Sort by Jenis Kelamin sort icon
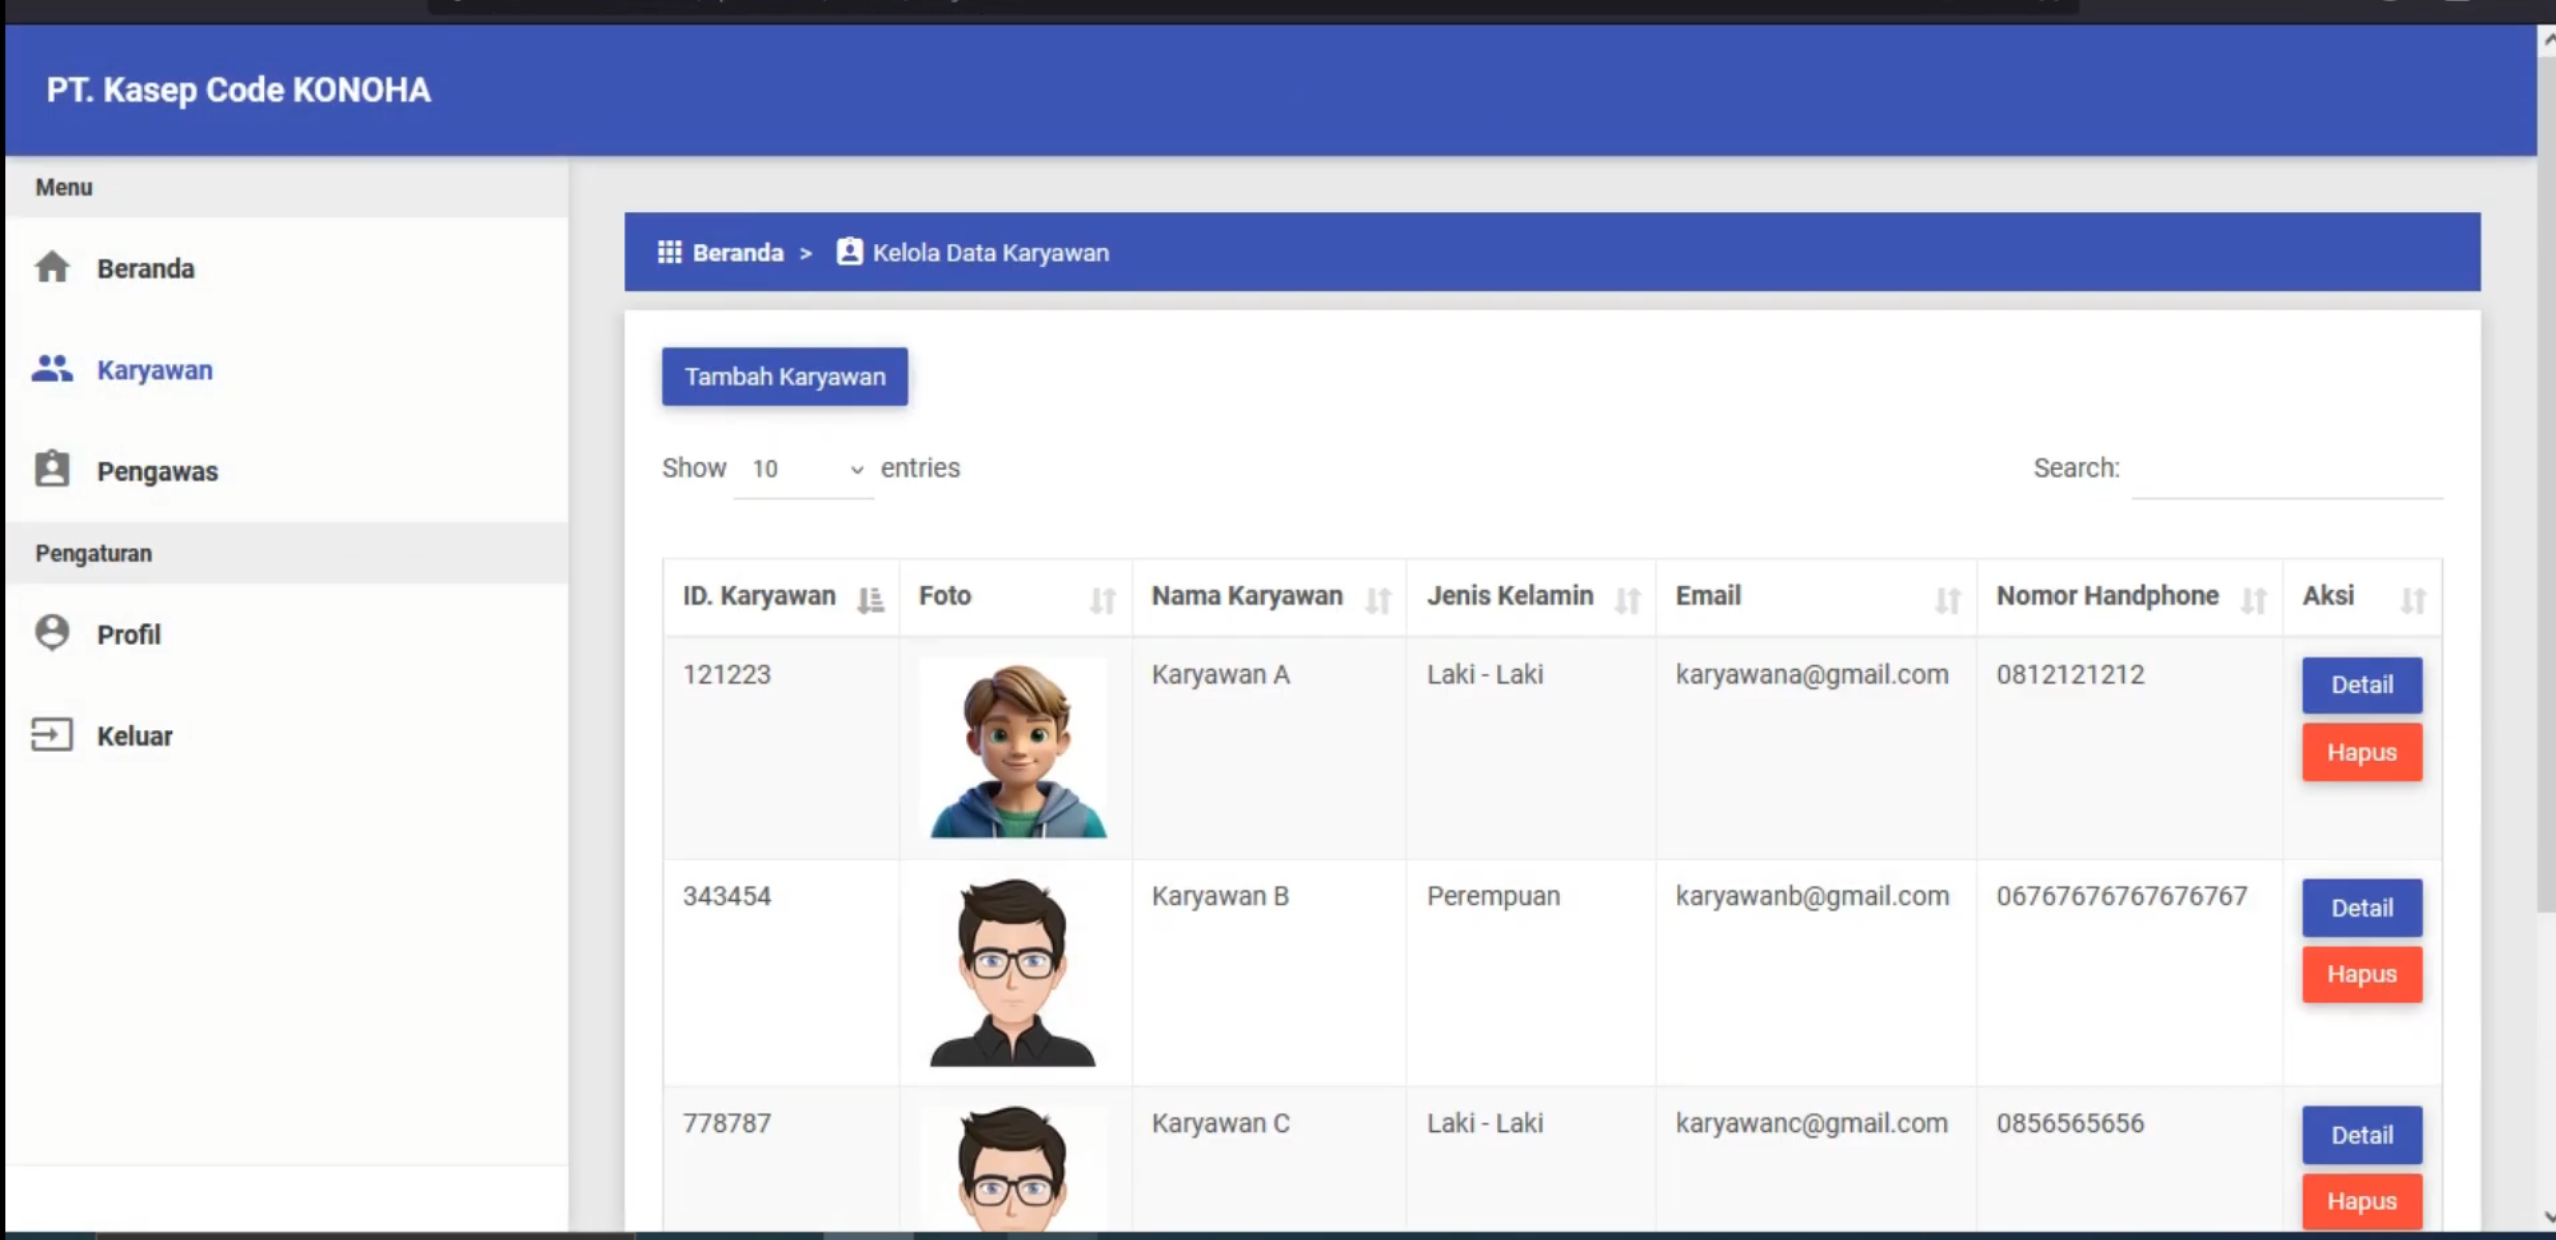2556x1240 pixels. tap(1627, 600)
